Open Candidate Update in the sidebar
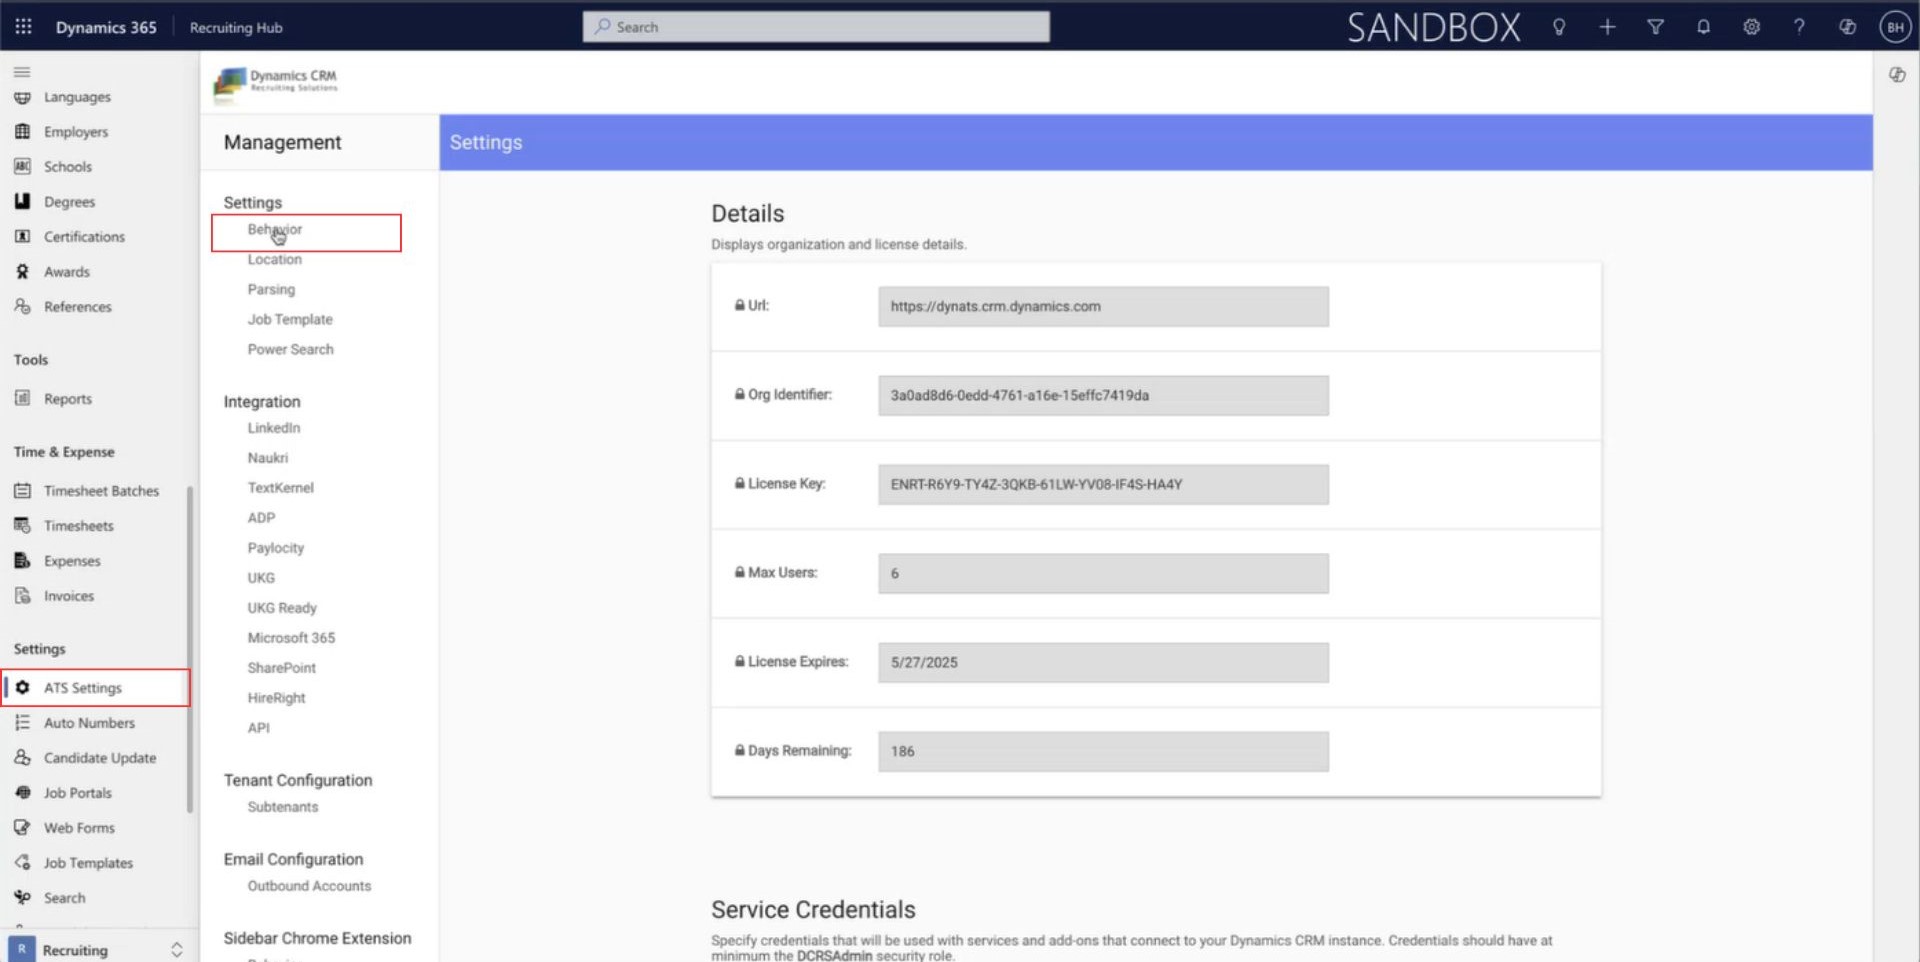 coord(100,758)
